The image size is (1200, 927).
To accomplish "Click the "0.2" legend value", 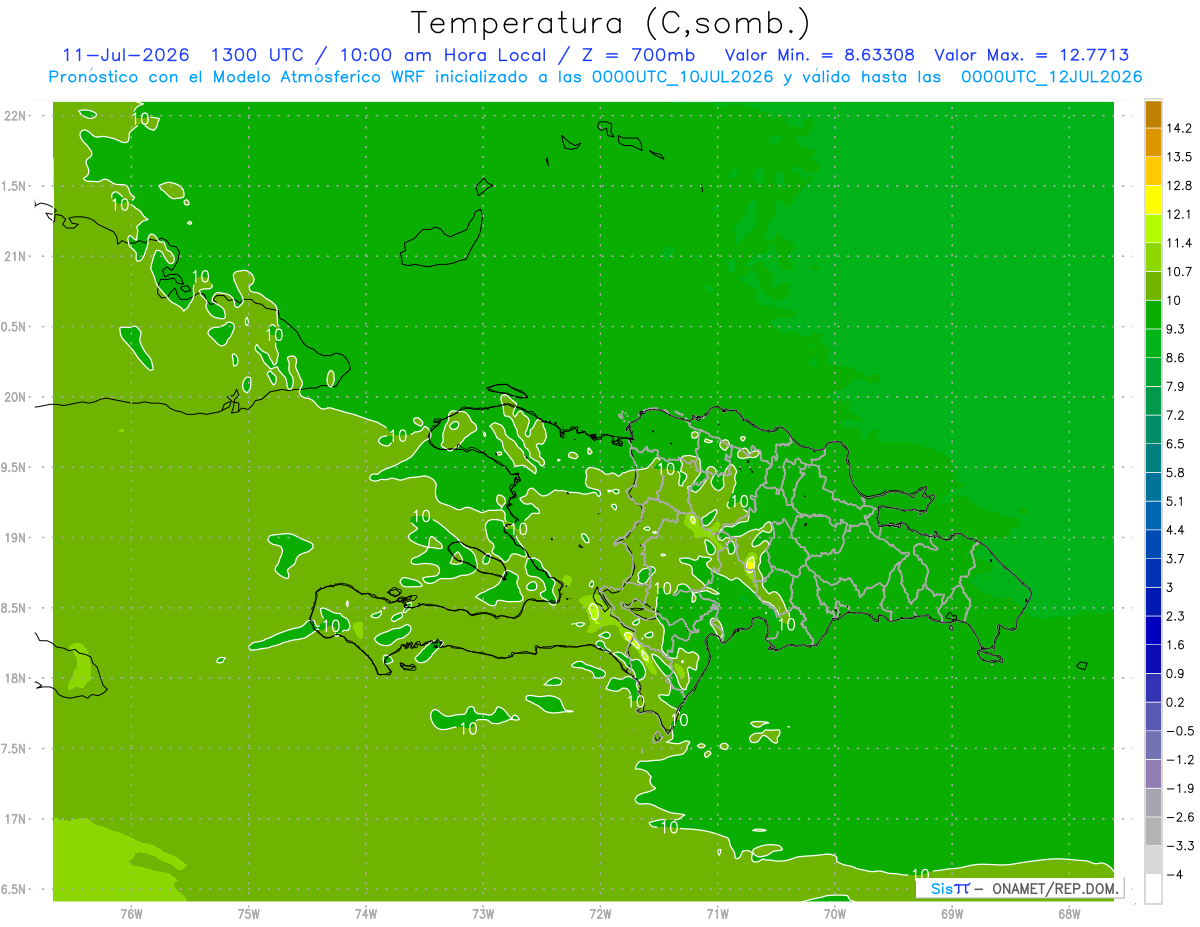I will point(1175,702).
